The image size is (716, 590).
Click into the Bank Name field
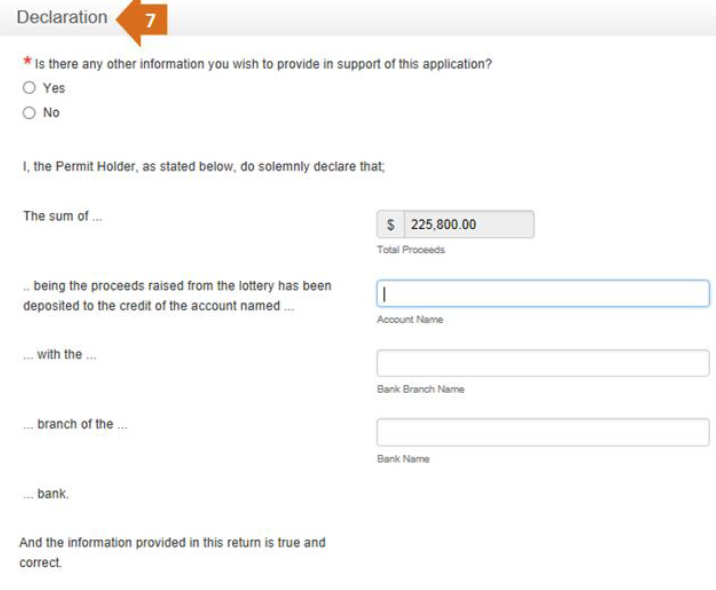[543, 432]
